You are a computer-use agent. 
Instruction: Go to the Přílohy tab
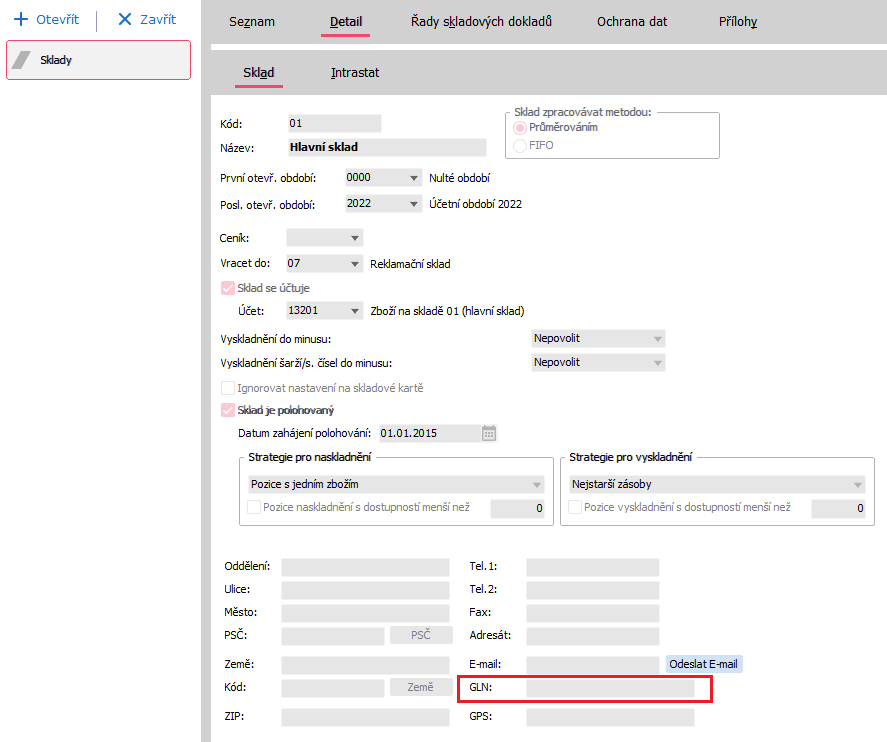tap(737, 21)
